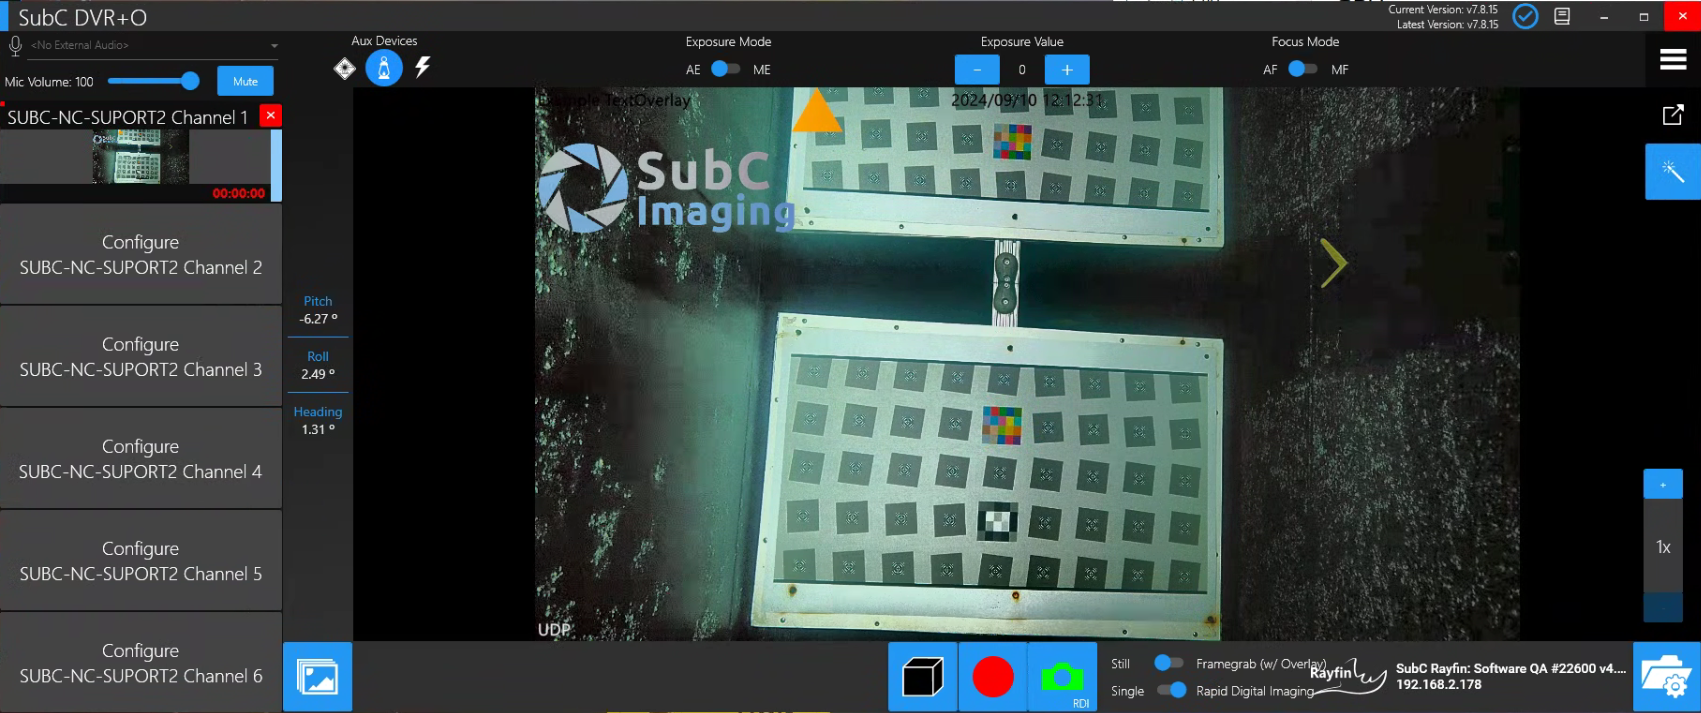The height and width of the screenshot is (713, 1701).
Task: Open the hamburger main menu
Action: [x=1673, y=60]
